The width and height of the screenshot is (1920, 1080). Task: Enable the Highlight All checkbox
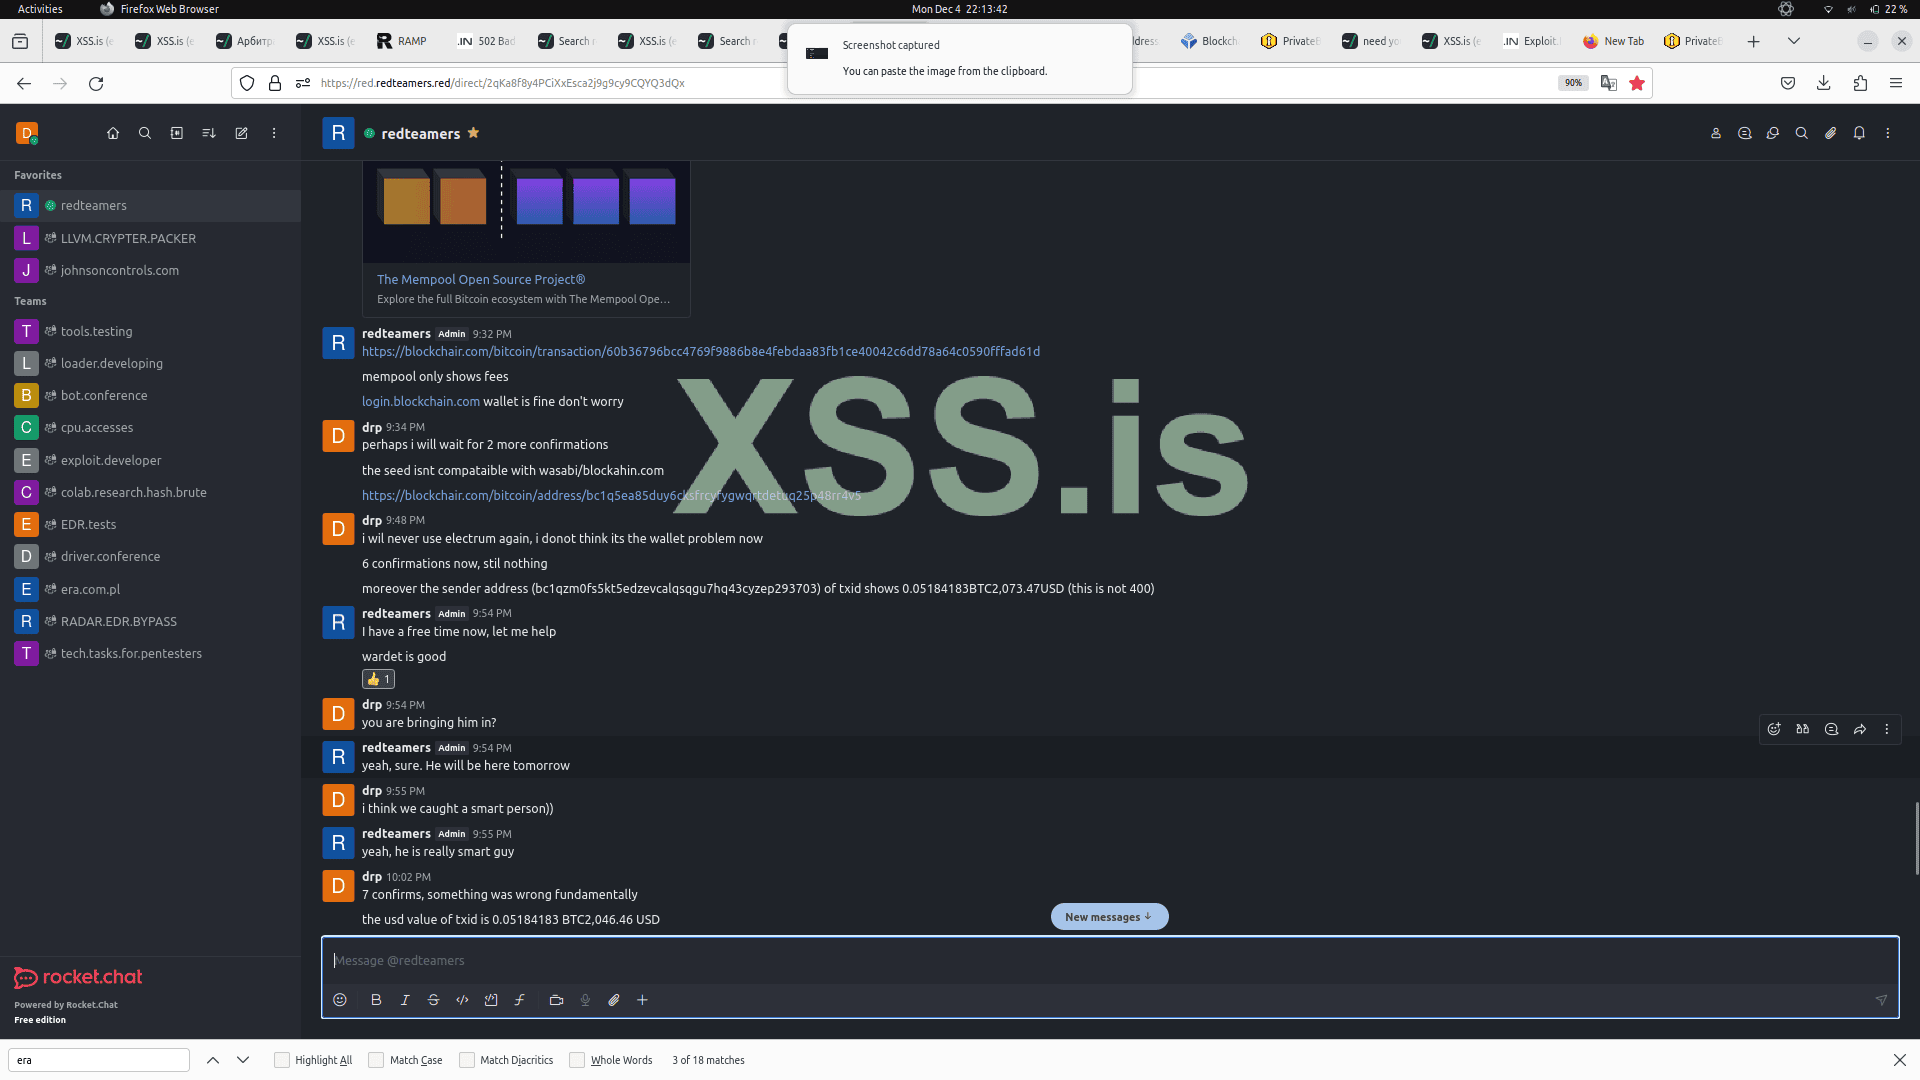(282, 1060)
